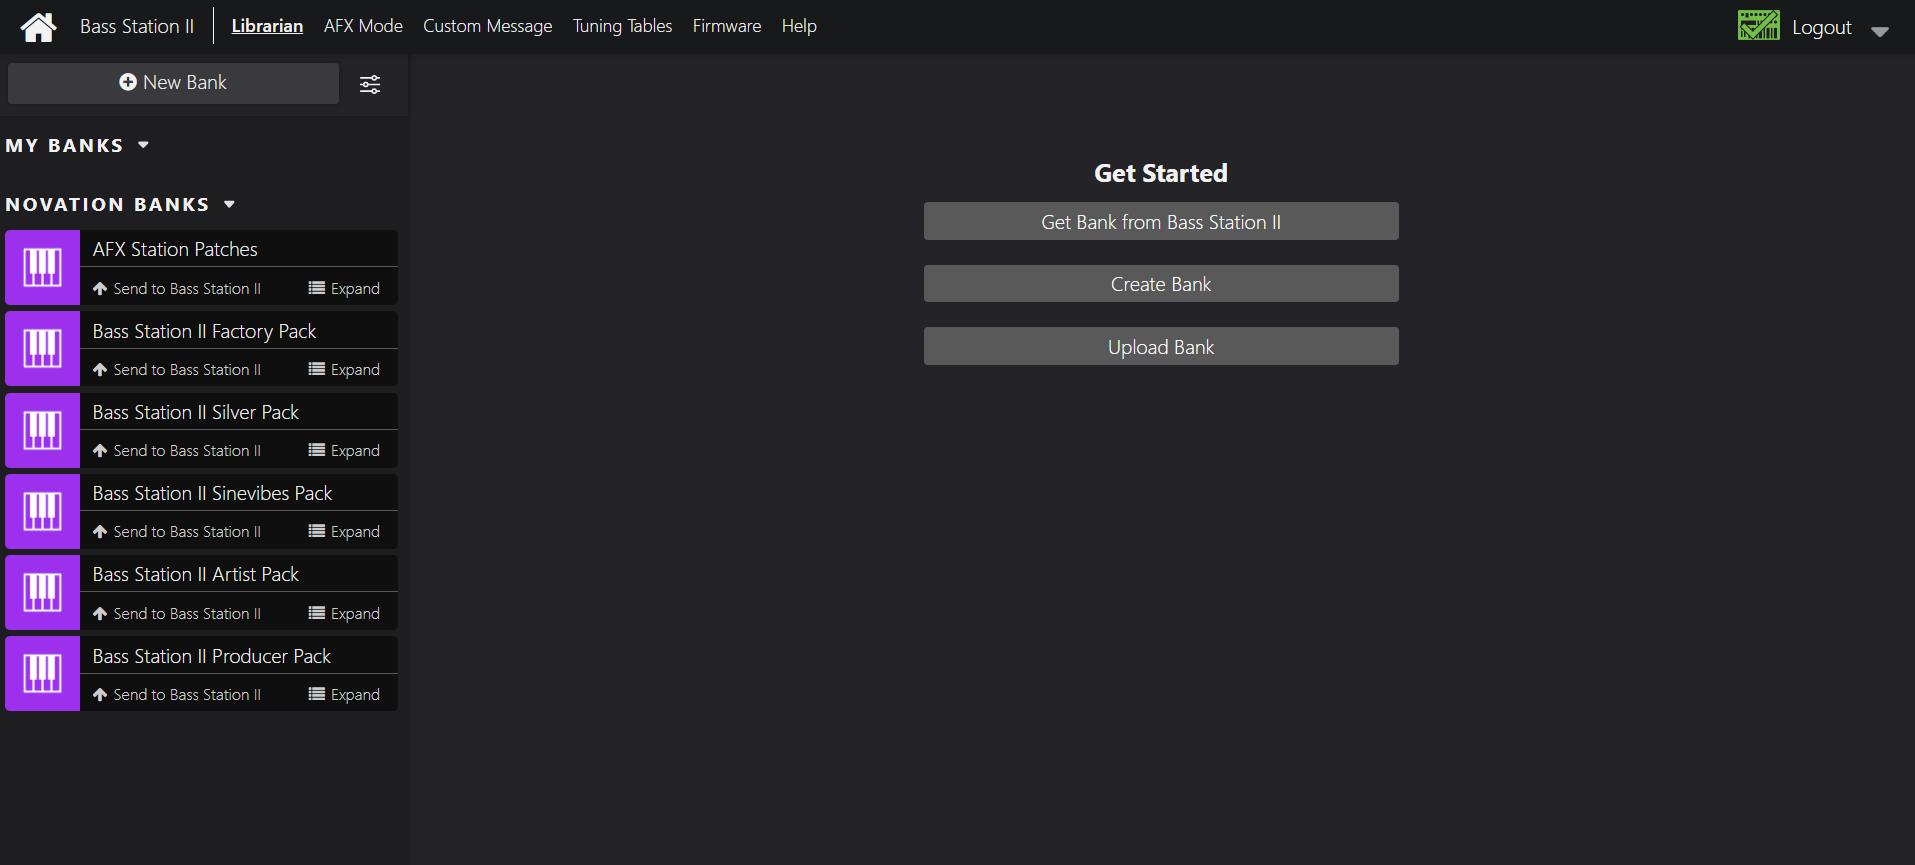
Task: Expand the Bass Station II Factory Pack
Action: (344, 370)
